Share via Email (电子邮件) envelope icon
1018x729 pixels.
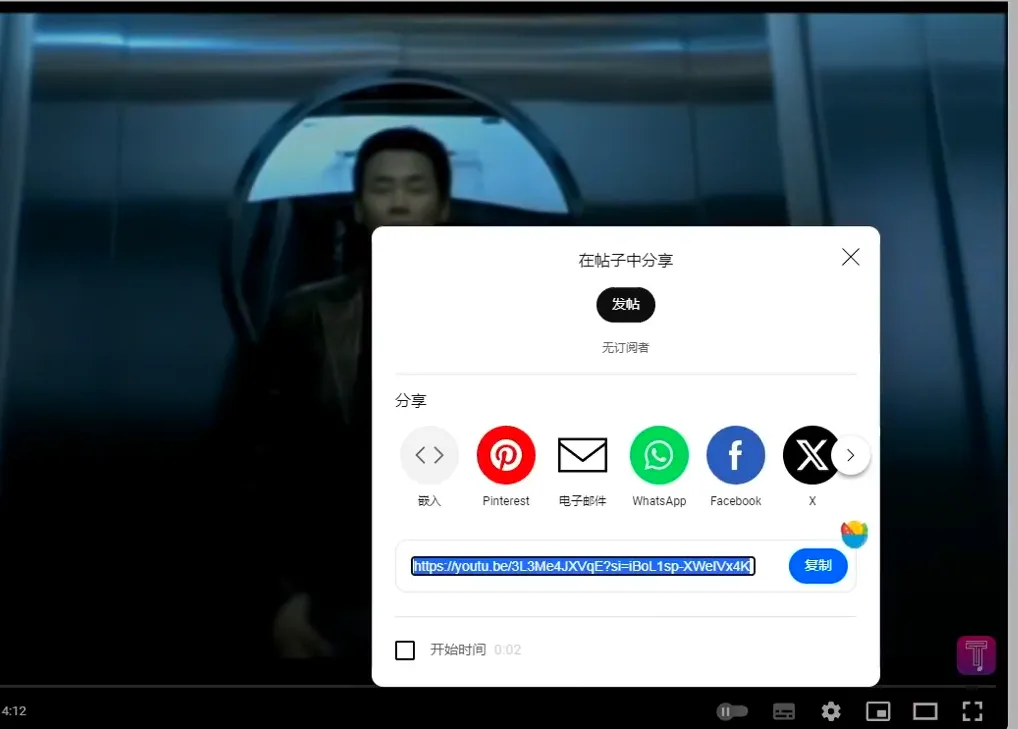(582, 456)
